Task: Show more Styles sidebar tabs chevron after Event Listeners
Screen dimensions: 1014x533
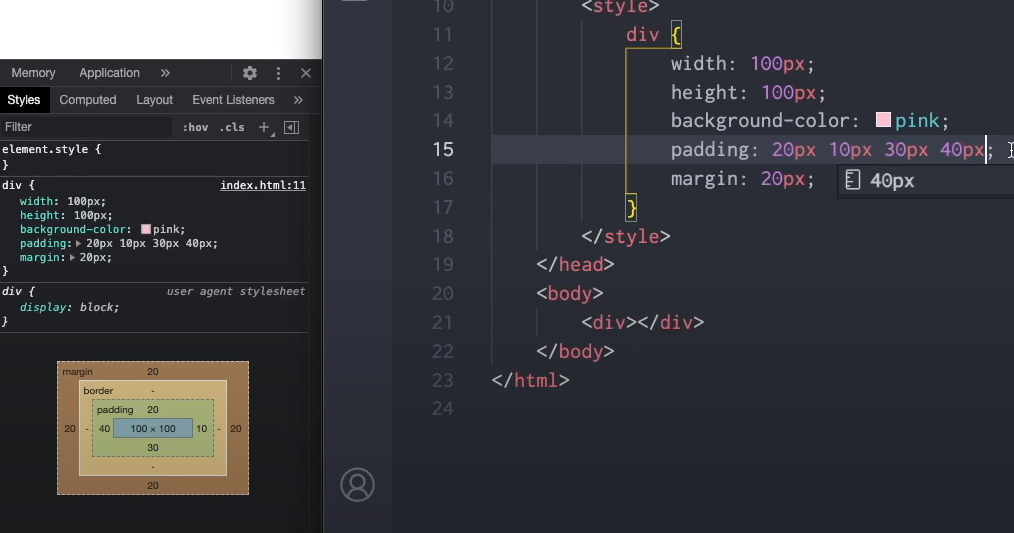Action: pos(298,100)
